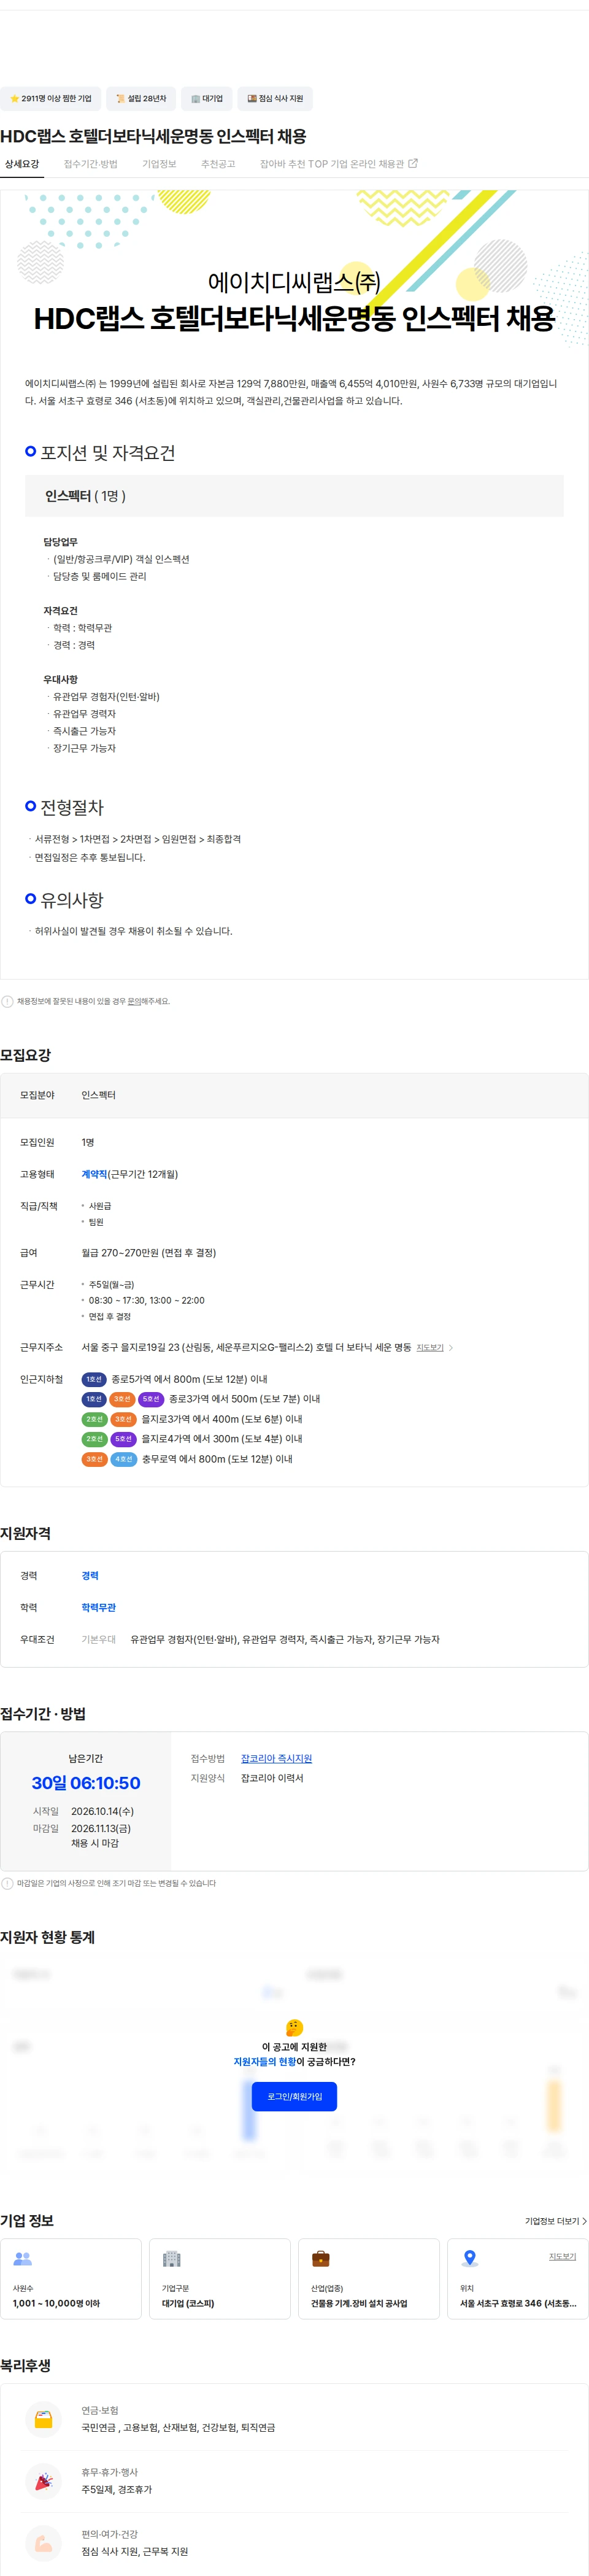589x2576 pixels.
Task: Click the remaining time '30일 06:10:50'
Action: pos(86,1783)
